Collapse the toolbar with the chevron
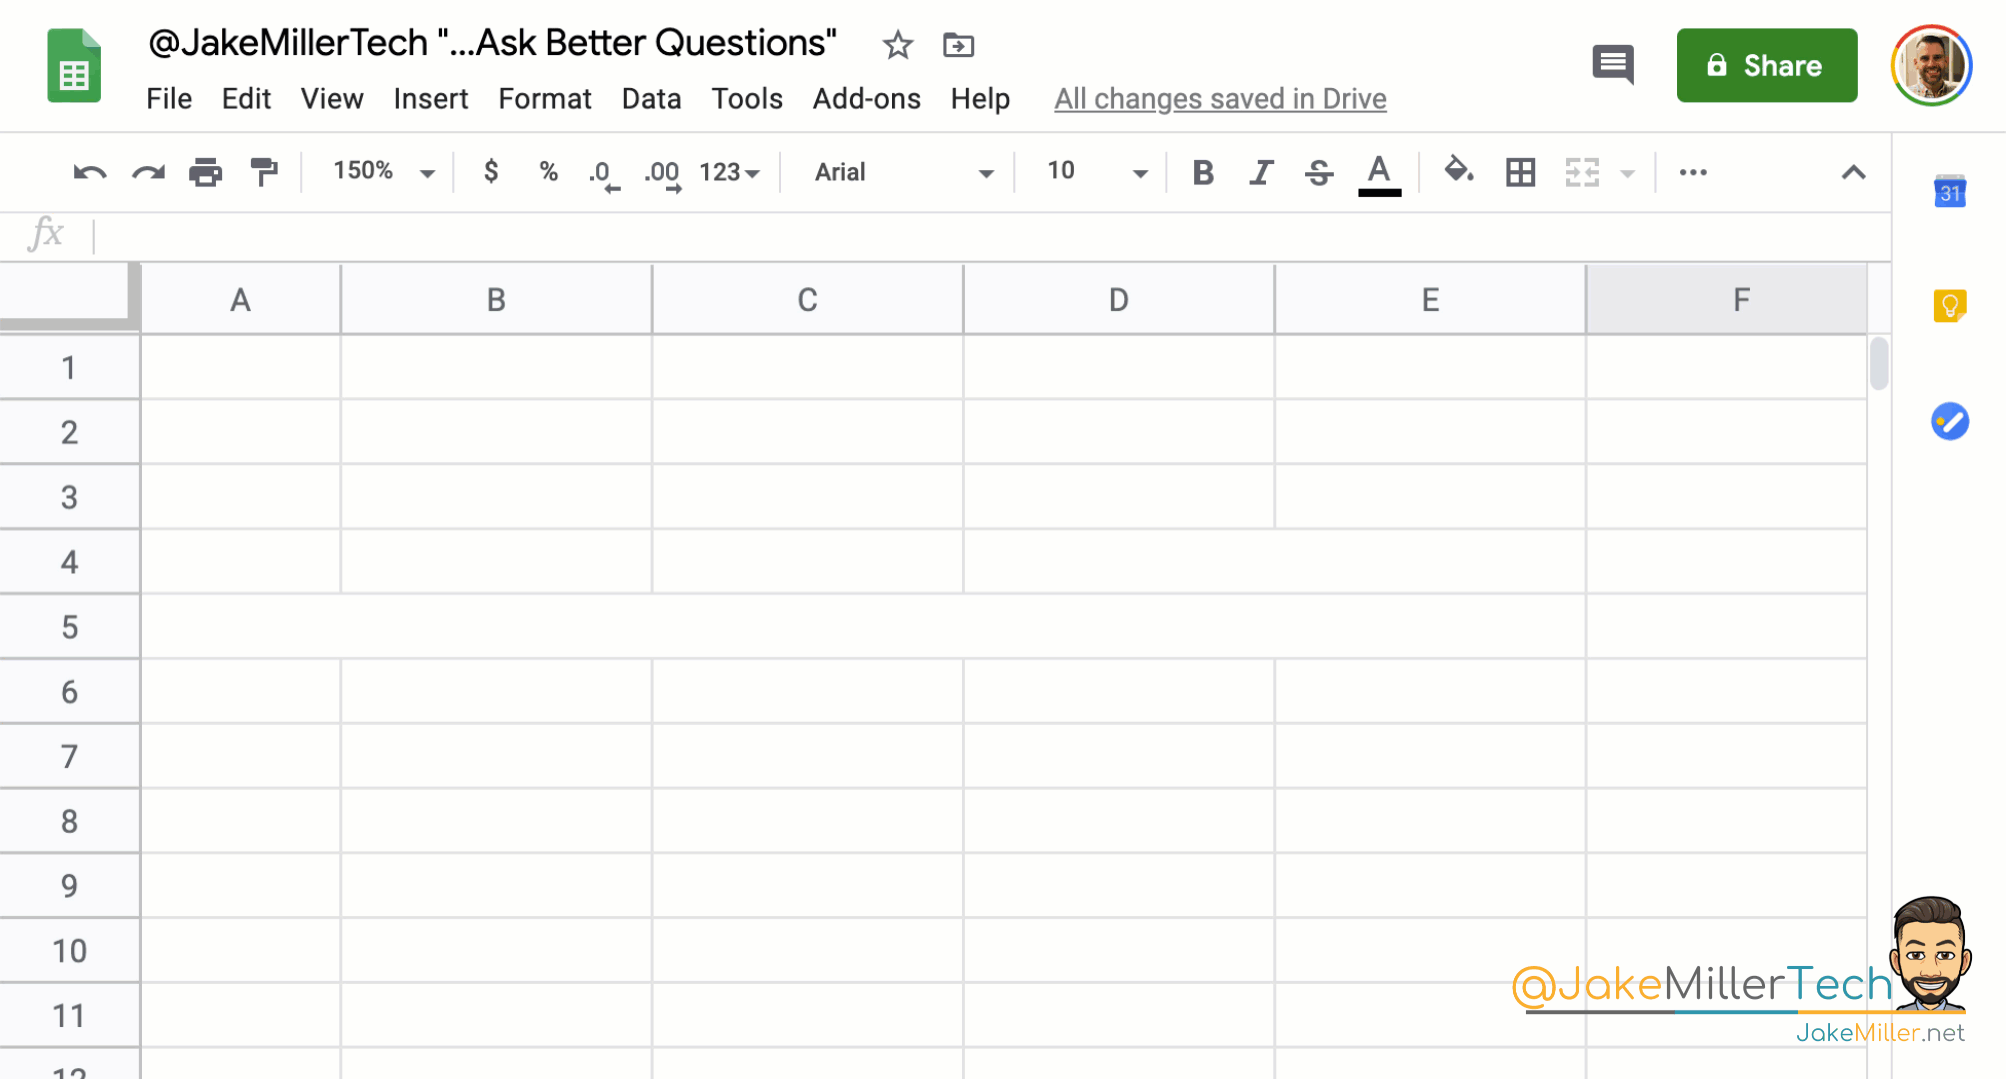 point(1854,172)
